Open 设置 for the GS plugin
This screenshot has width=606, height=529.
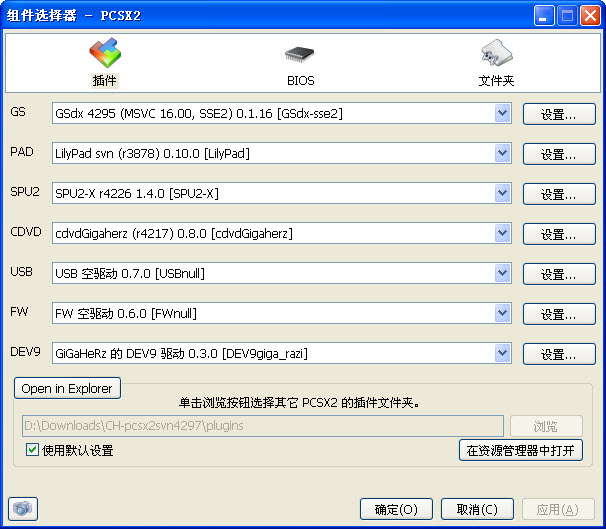point(559,114)
